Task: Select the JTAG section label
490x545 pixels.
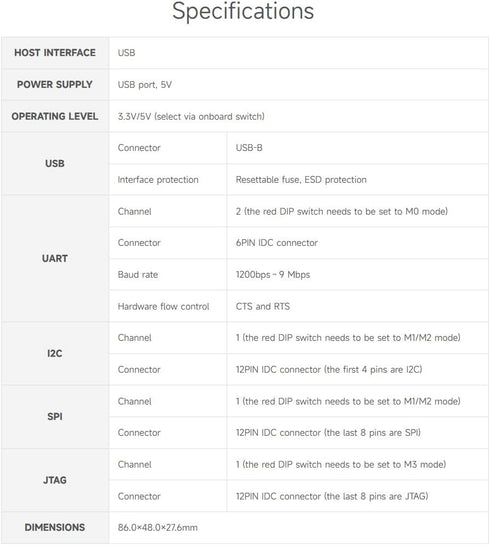Action: (x=55, y=480)
